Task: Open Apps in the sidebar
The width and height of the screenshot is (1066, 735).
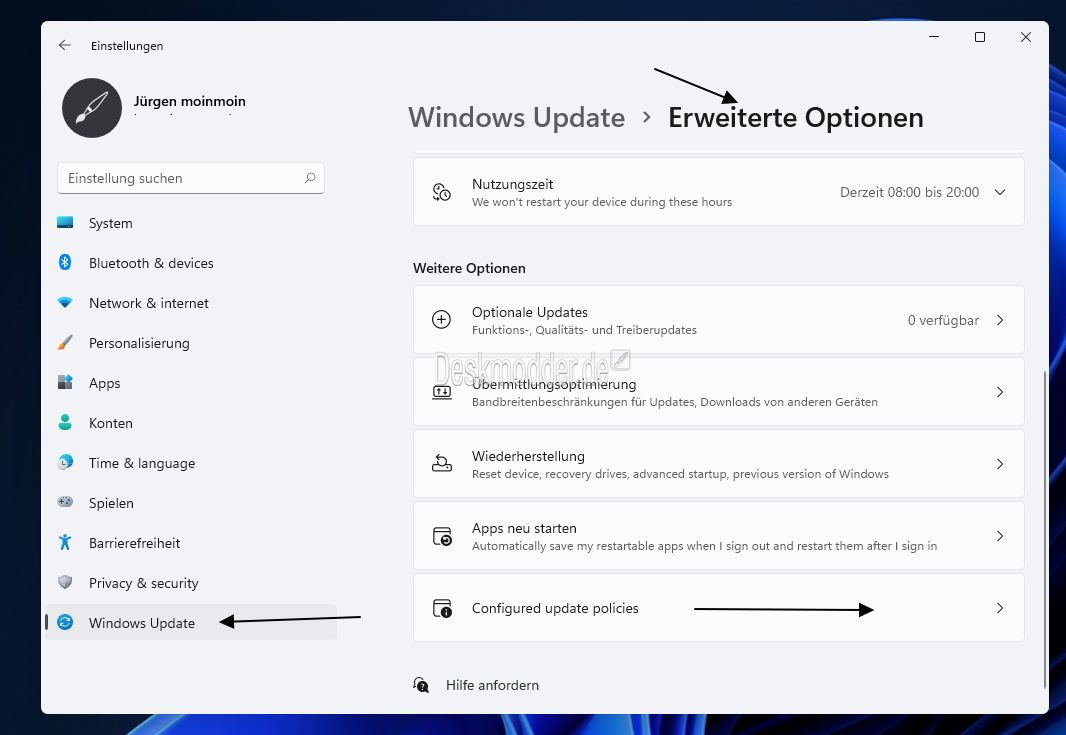Action: [x=190, y=383]
